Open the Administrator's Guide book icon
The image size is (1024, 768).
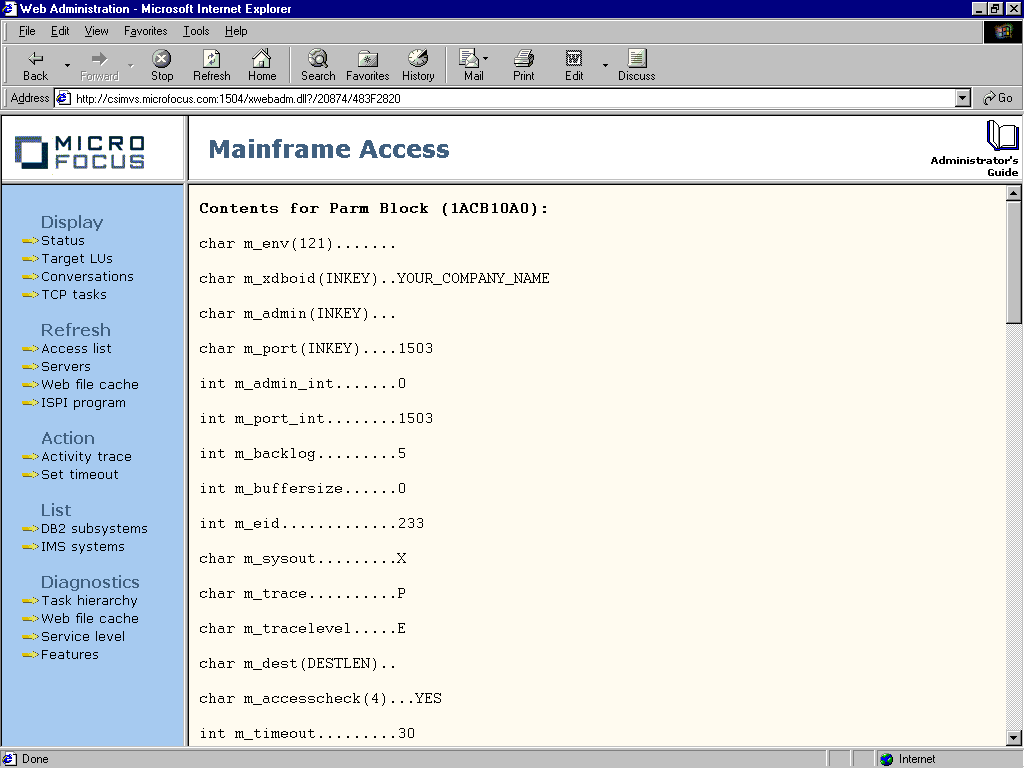pyautogui.click(x=1001, y=136)
